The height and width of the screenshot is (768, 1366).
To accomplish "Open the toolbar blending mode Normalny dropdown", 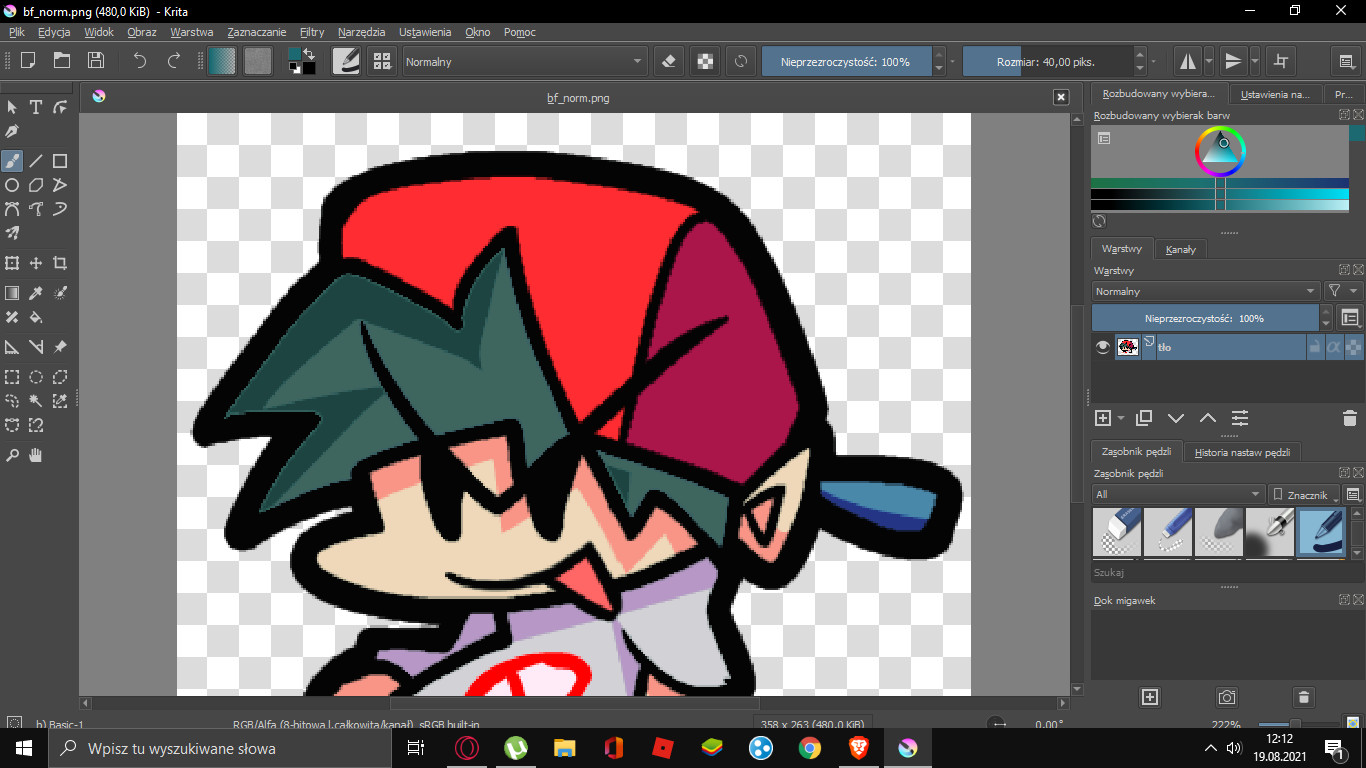I will click(x=524, y=61).
